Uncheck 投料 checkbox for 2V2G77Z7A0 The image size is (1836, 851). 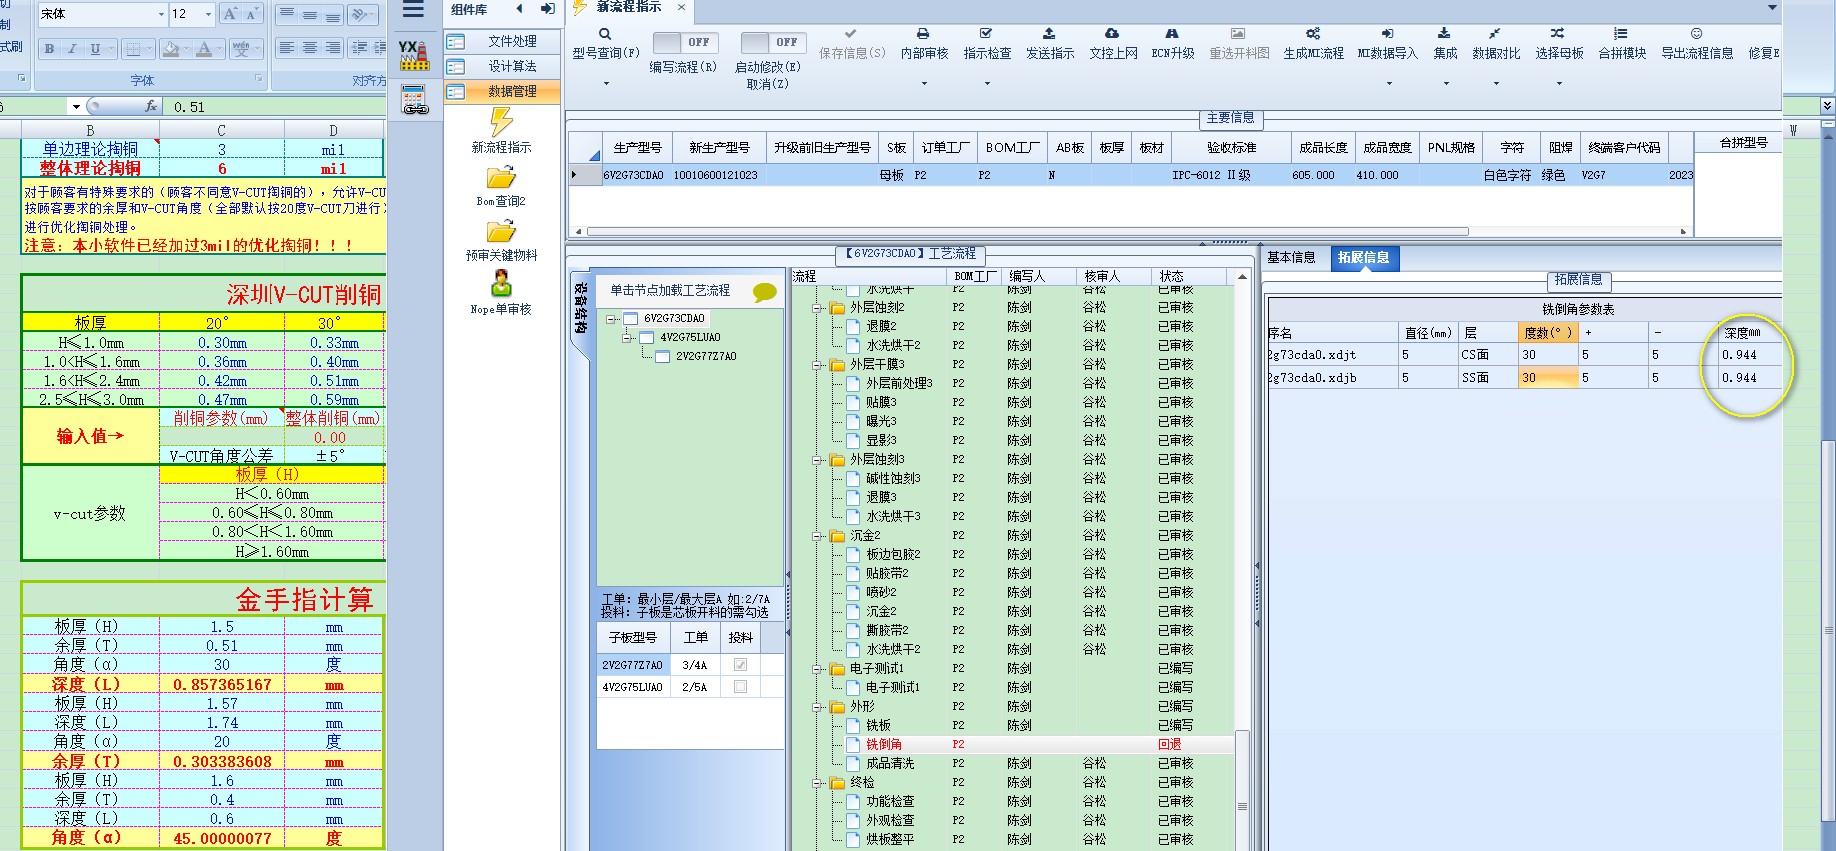(740, 665)
